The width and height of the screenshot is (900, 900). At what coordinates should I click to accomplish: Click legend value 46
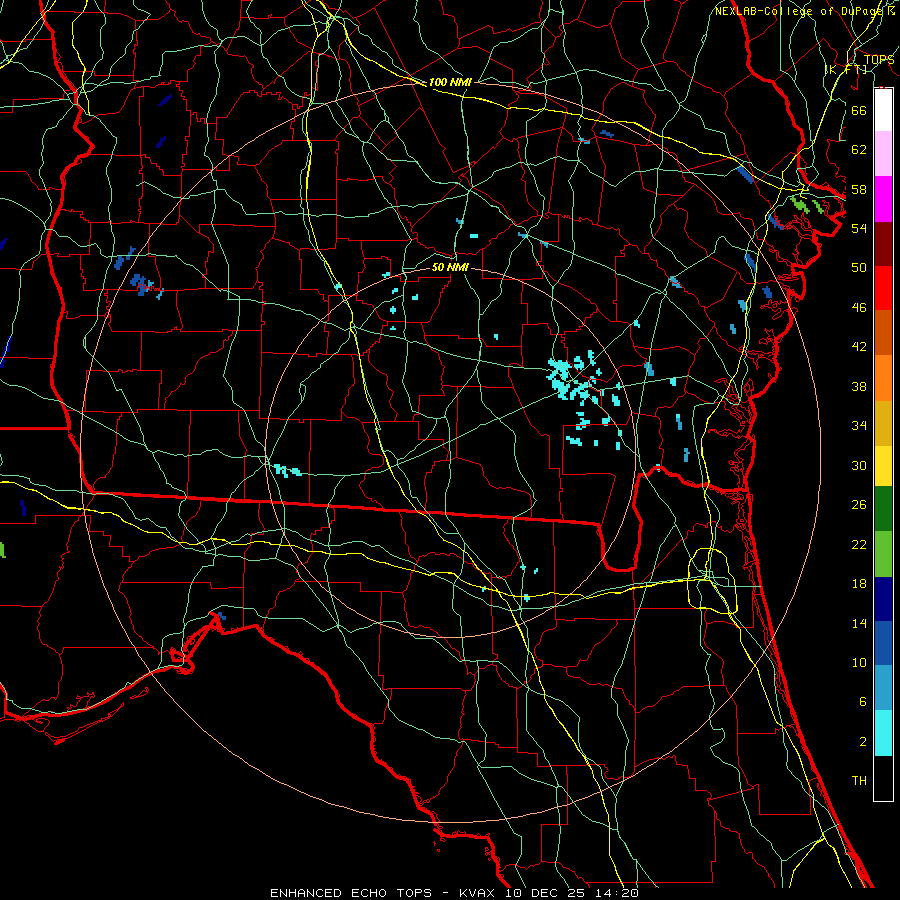coord(859,308)
